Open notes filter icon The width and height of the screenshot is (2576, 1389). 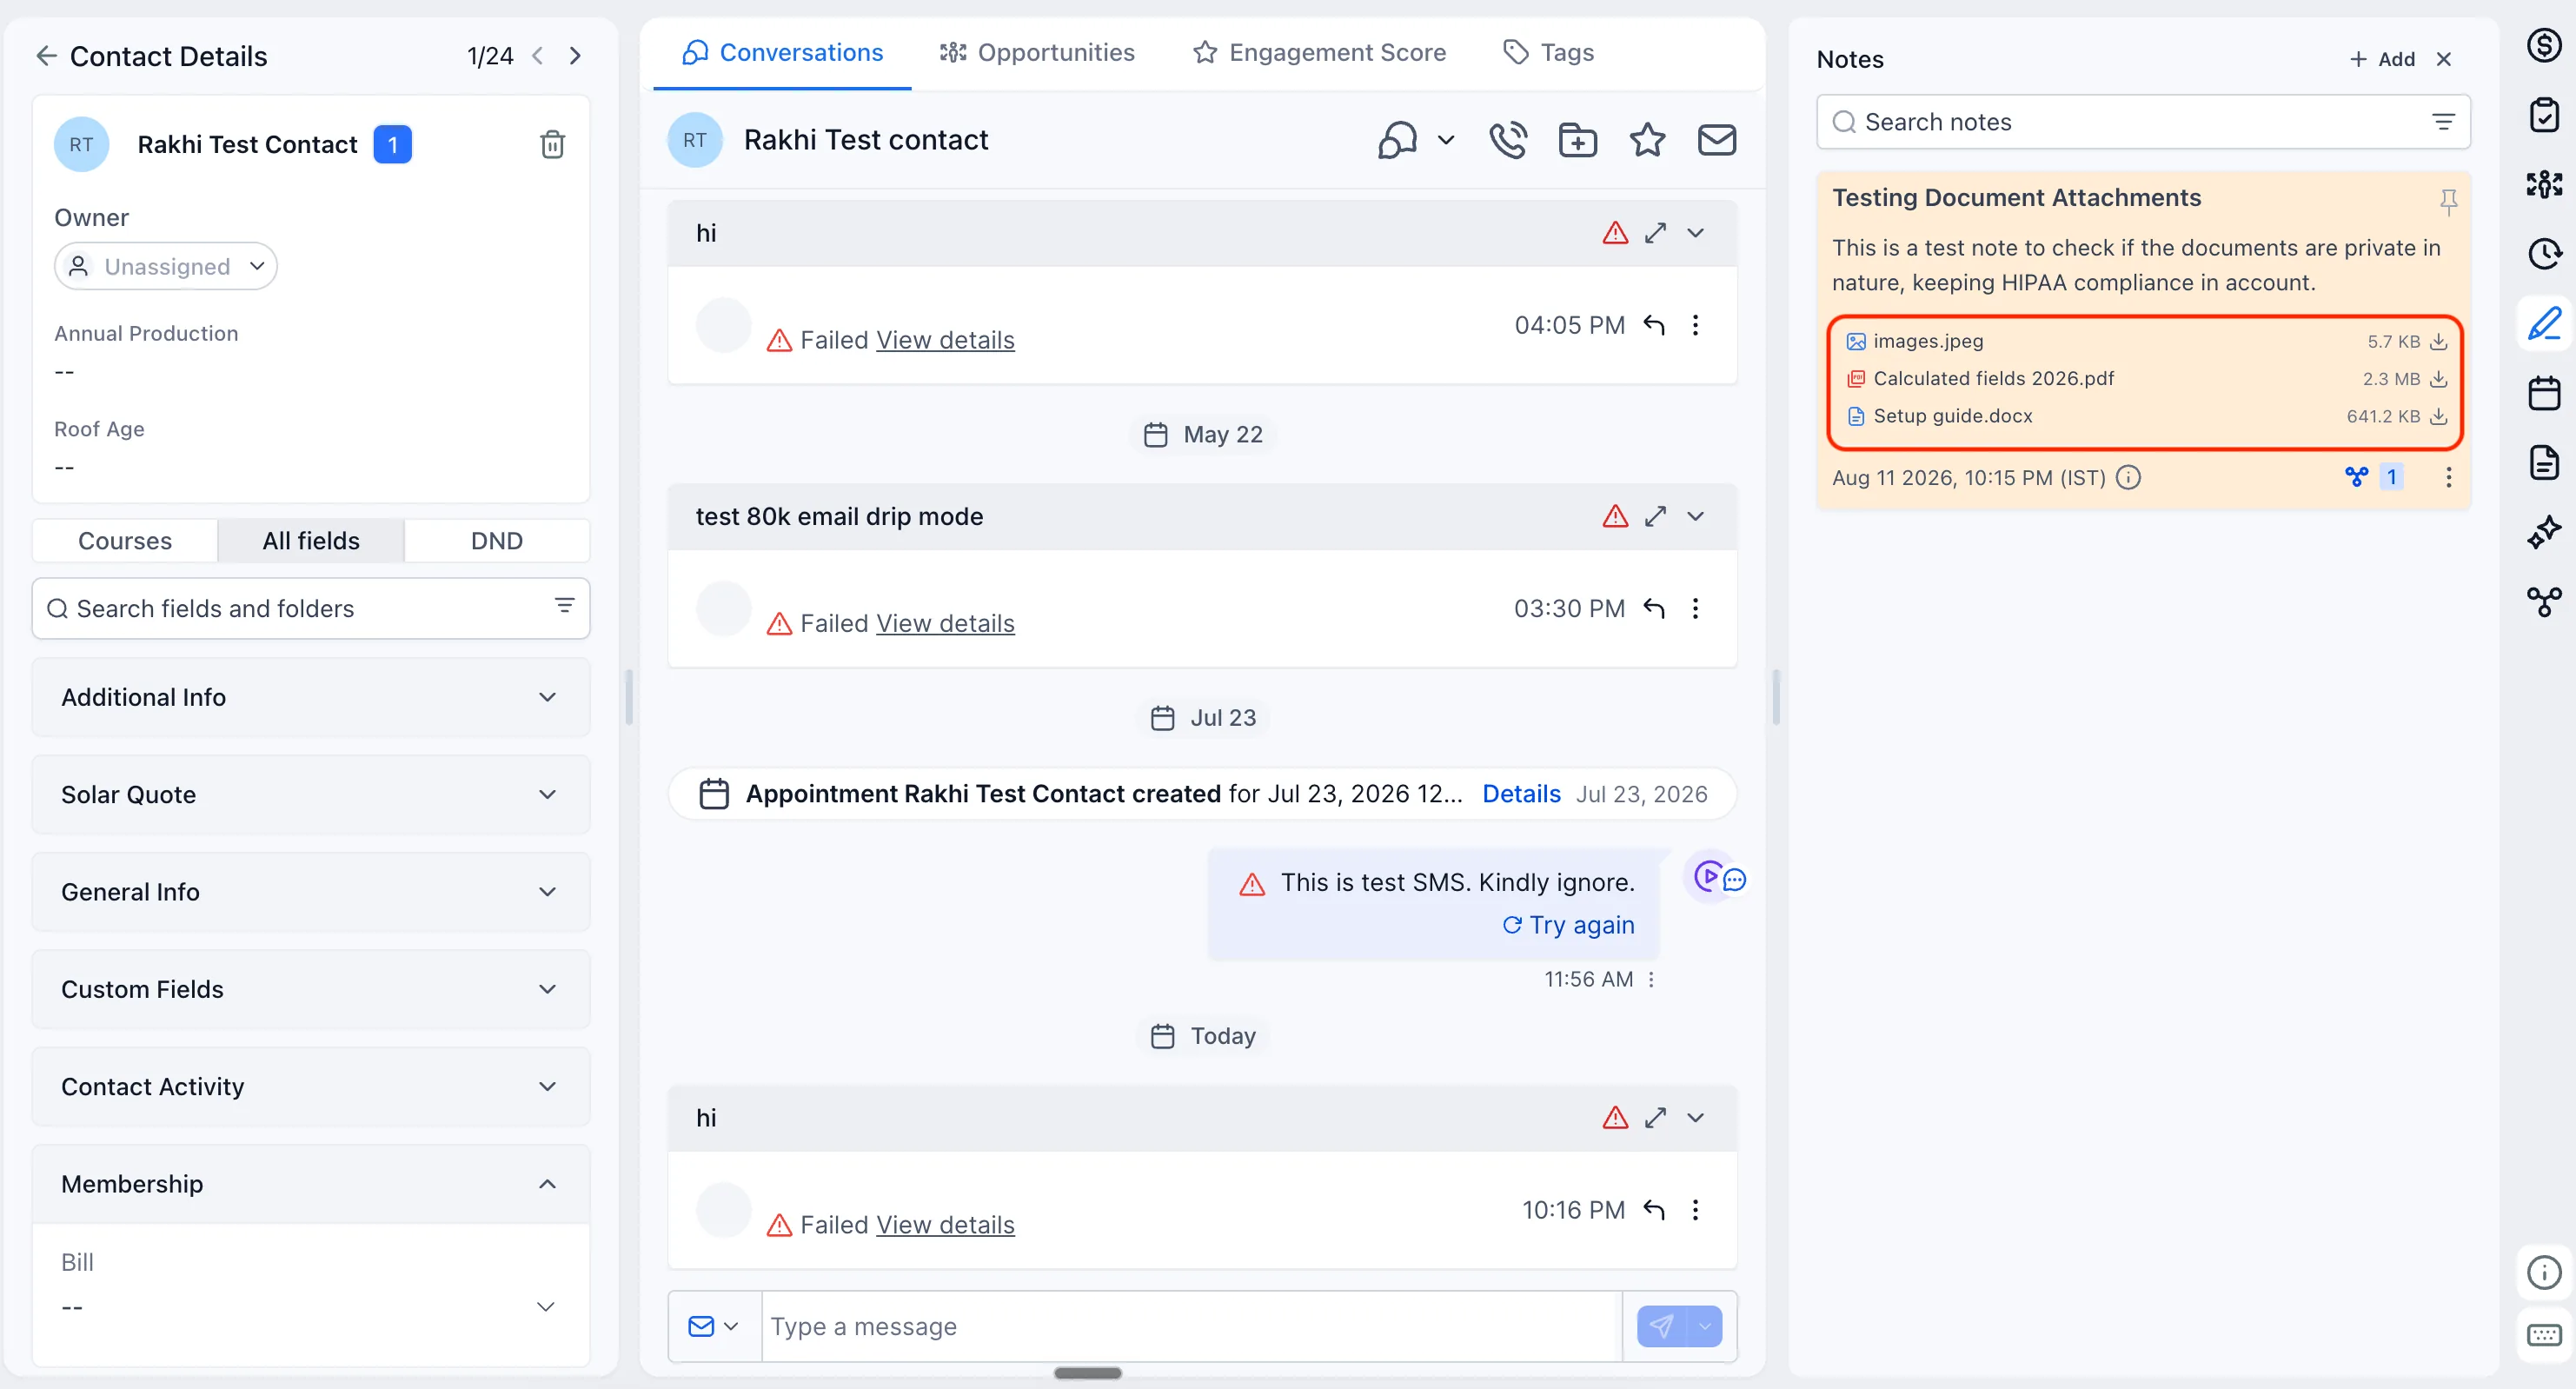coord(2443,122)
